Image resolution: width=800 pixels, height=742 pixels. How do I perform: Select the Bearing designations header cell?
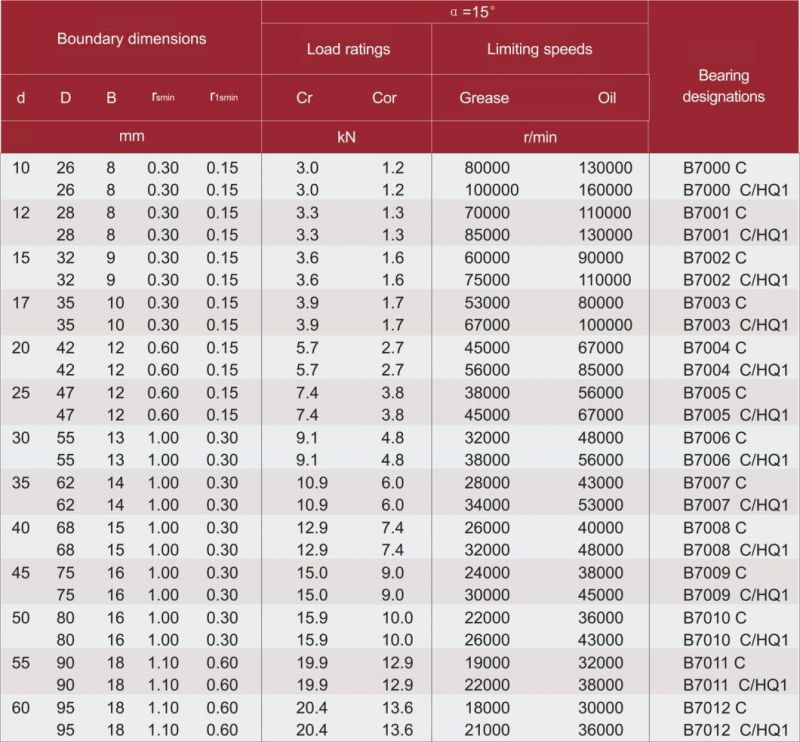pyautogui.click(x=724, y=86)
